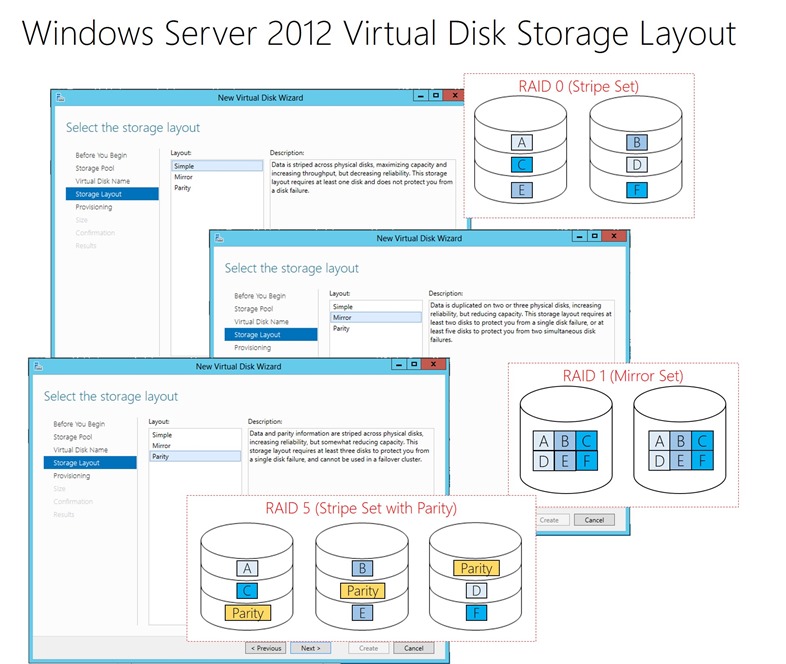Go to Storage Pool step in bottom wizard
Viewport: 786px width, 664px height.
point(73,437)
